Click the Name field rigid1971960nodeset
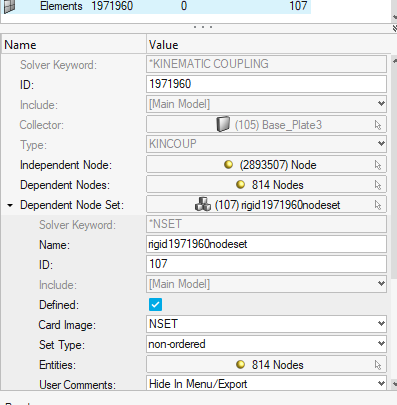Image resolution: width=397 pixels, height=405 pixels. [266, 244]
